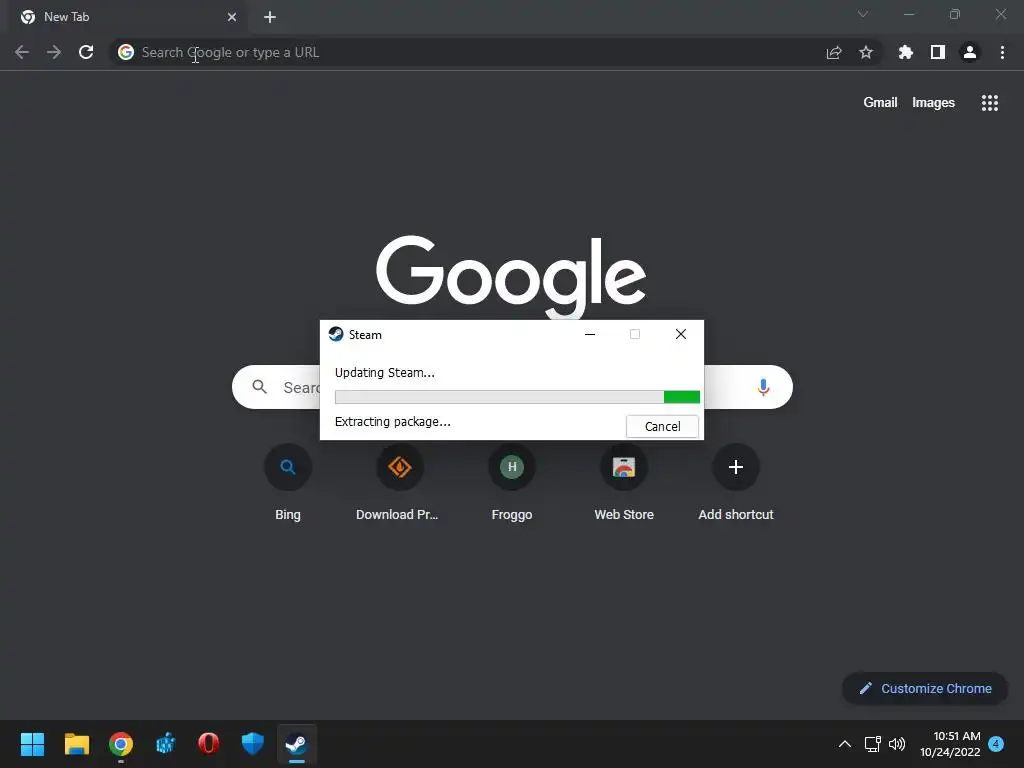Click the Steam logo in dialog title

click(x=336, y=334)
